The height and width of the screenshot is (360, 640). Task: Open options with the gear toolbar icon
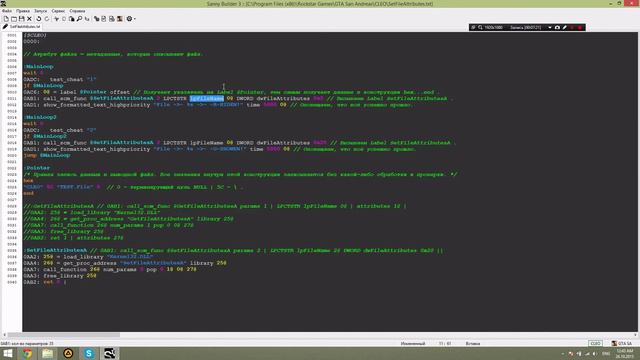[x=129, y=19]
